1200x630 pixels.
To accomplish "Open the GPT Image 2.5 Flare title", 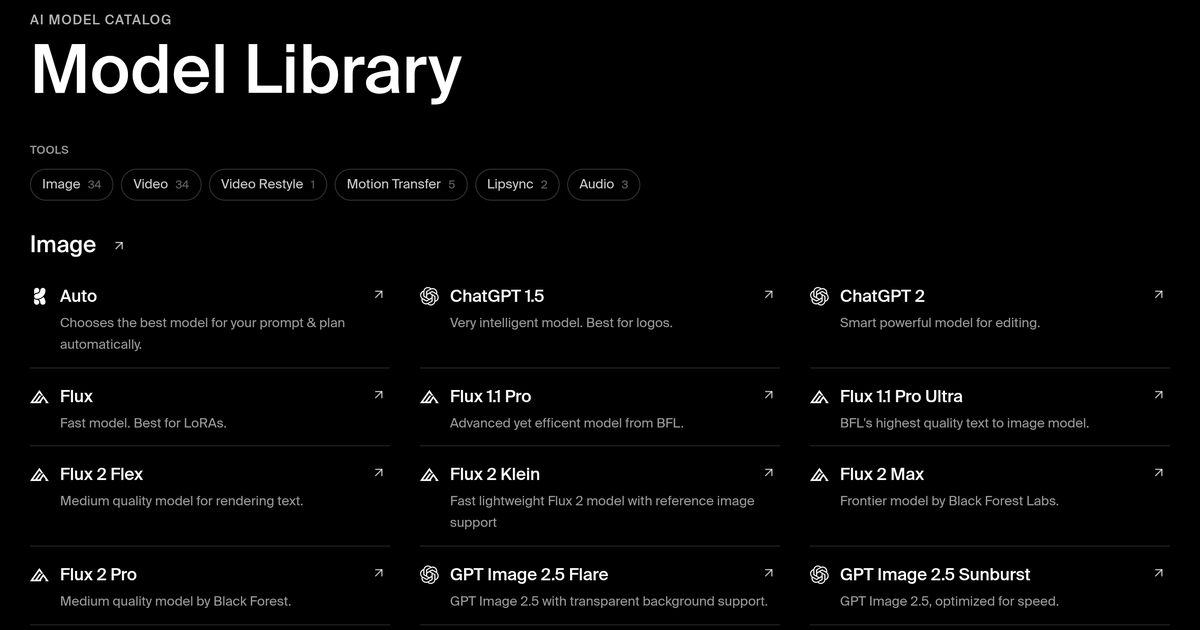I will click(x=529, y=574).
